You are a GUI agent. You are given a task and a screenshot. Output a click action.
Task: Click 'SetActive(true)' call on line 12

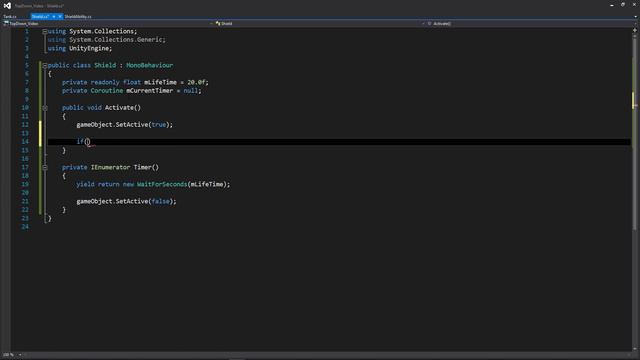(x=143, y=125)
